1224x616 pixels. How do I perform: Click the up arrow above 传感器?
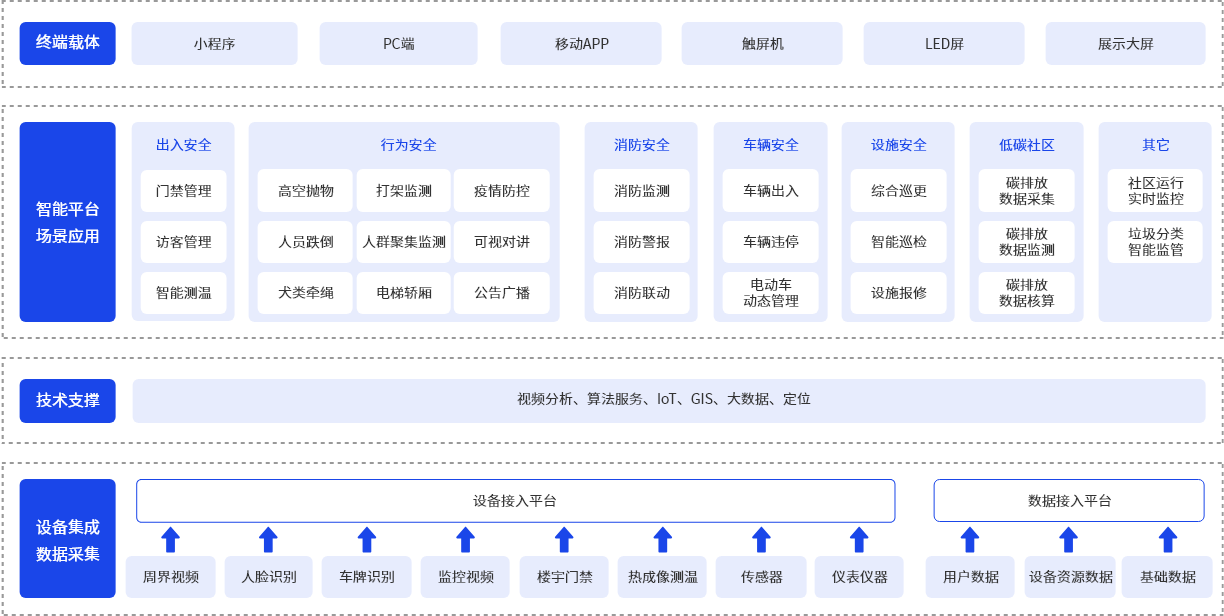[761, 540]
